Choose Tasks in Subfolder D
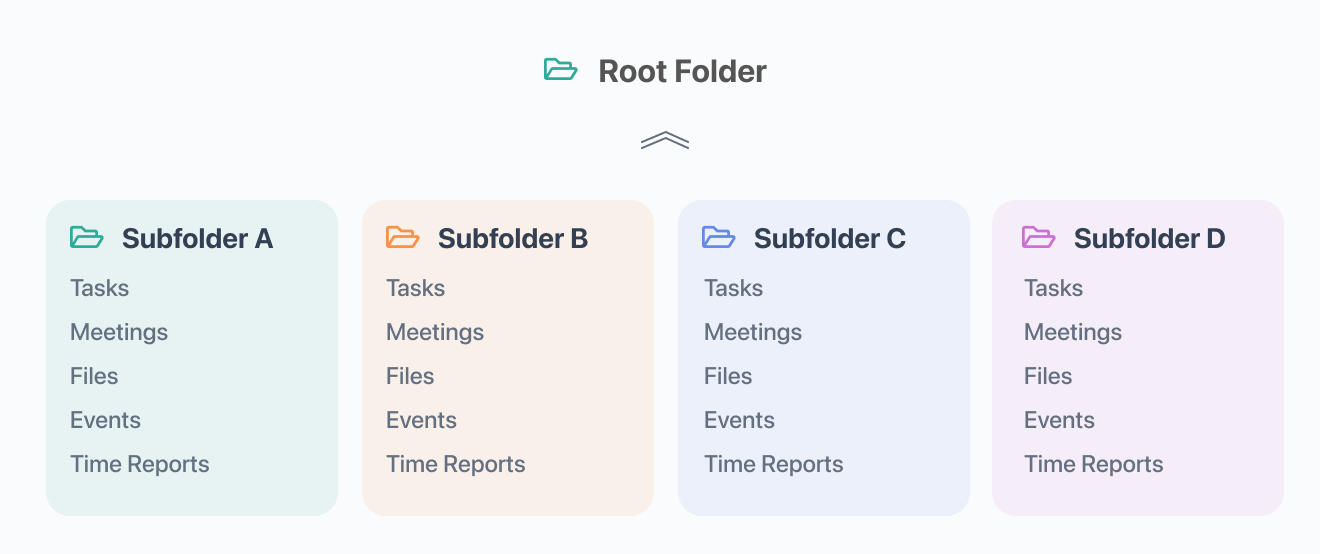The height and width of the screenshot is (554, 1320). pos(1053,288)
